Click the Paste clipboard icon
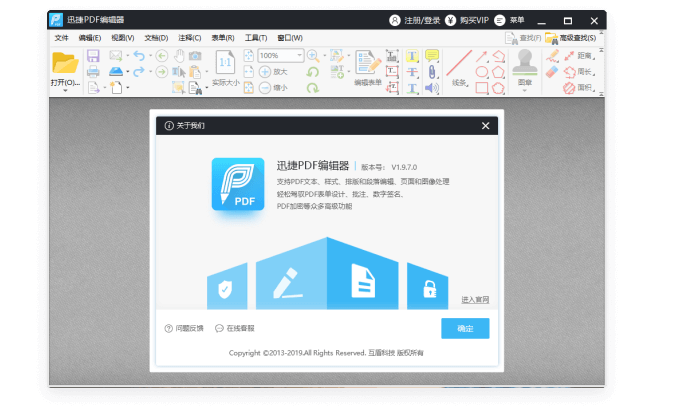This screenshot has height=410, width=692. pos(195,71)
